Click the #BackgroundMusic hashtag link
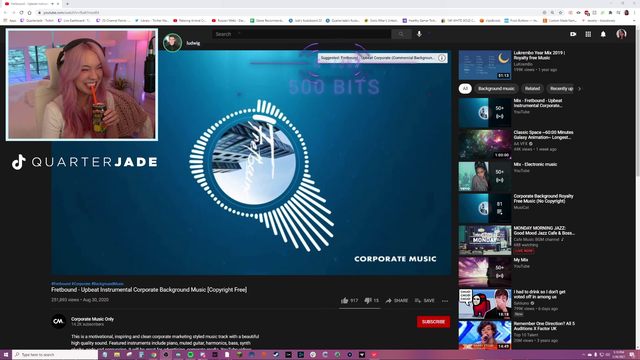640x360 pixels. coord(107,284)
